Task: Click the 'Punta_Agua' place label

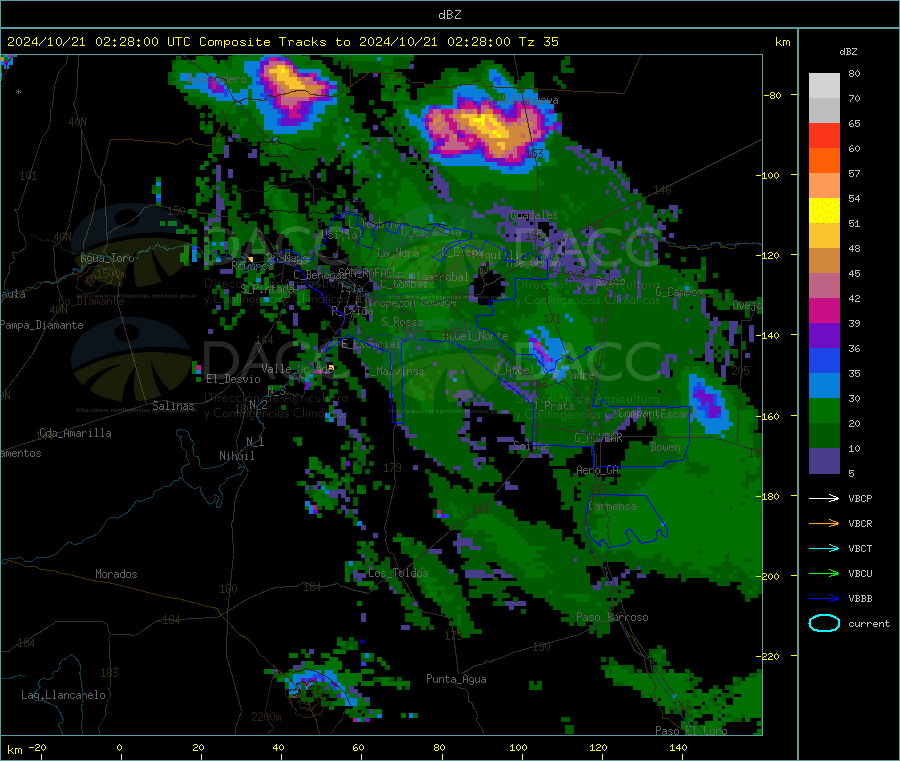Action: tap(456, 679)
